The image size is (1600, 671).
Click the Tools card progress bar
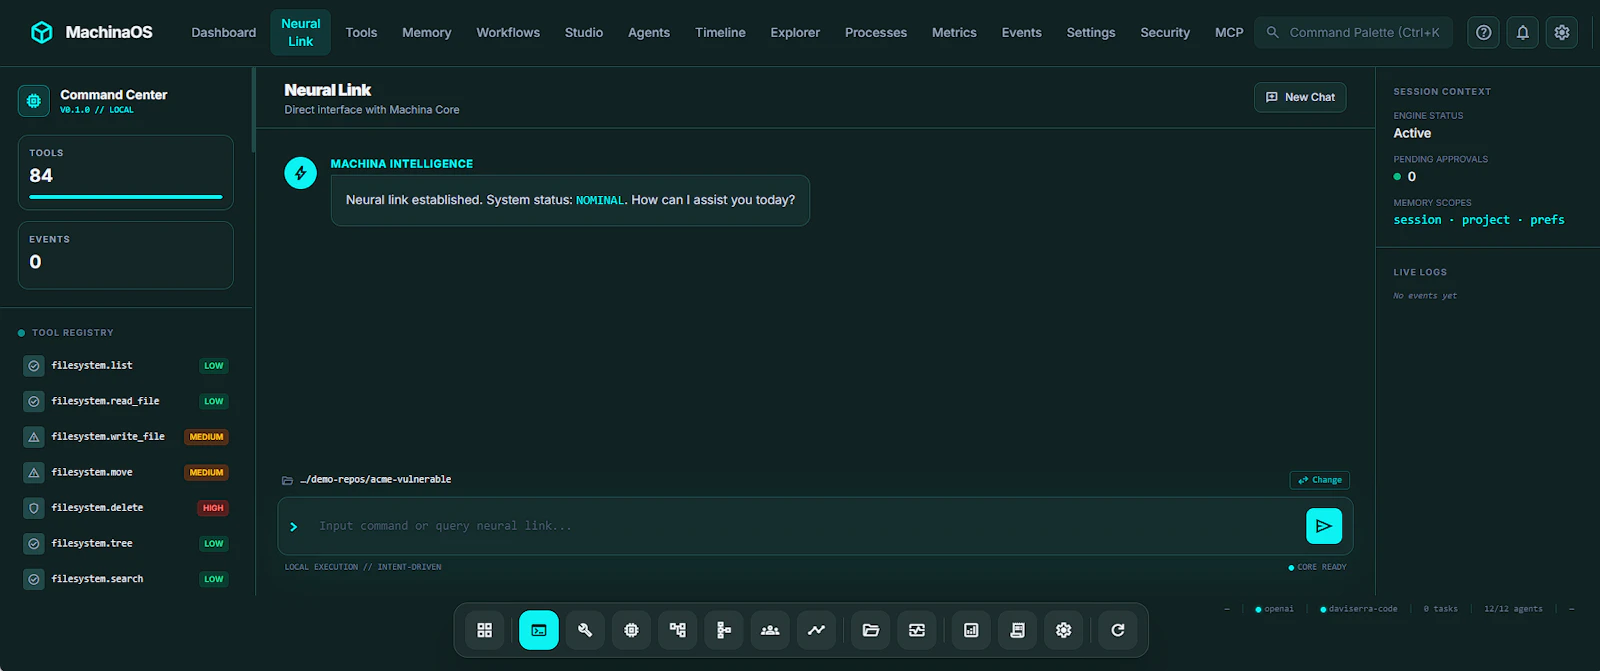[126, 197]
